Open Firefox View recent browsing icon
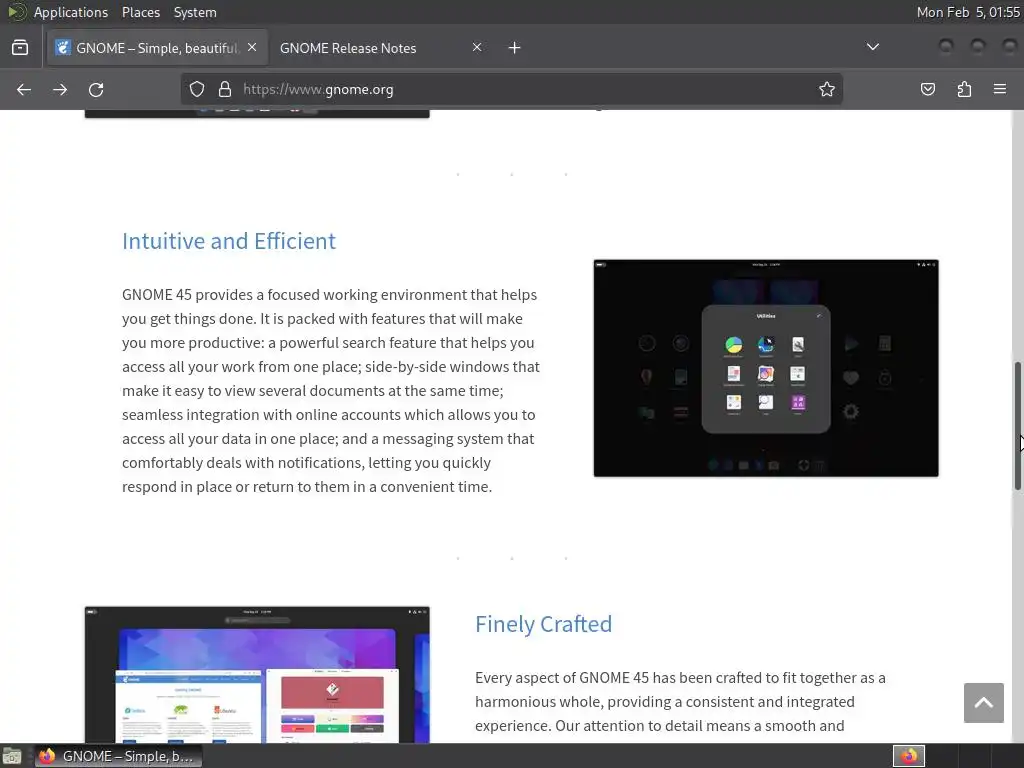This screenshot has height=768, width=1024. point(20,48)
